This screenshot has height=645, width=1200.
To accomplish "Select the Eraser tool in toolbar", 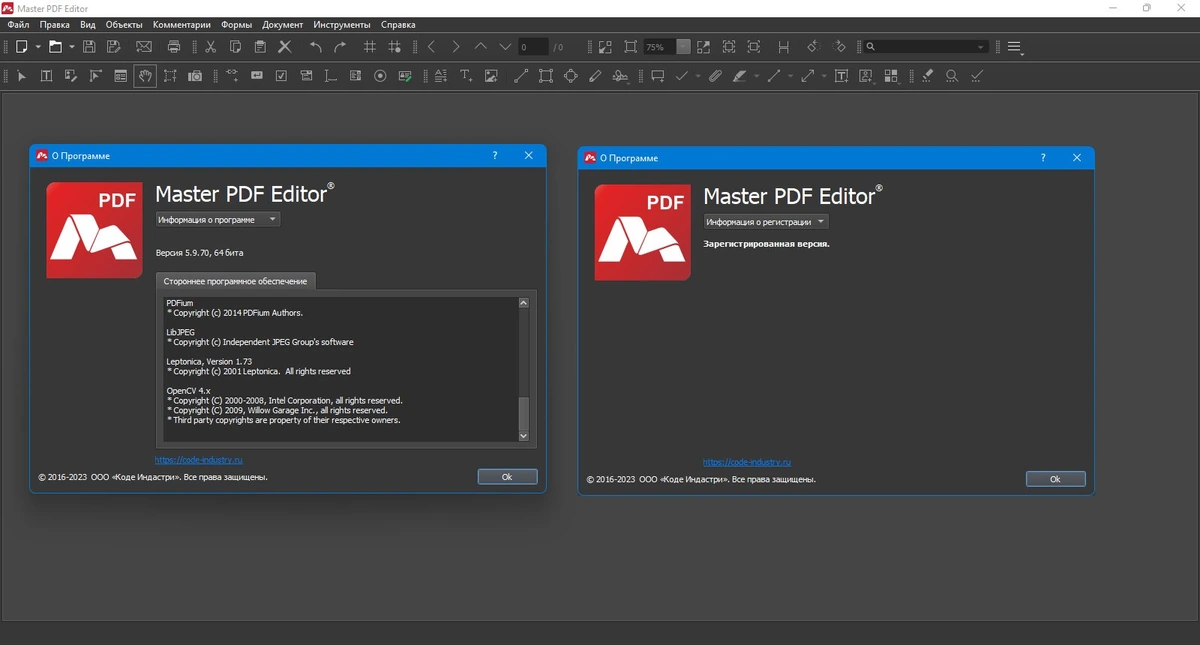I will pyautogui.click(x=927, y=76).
